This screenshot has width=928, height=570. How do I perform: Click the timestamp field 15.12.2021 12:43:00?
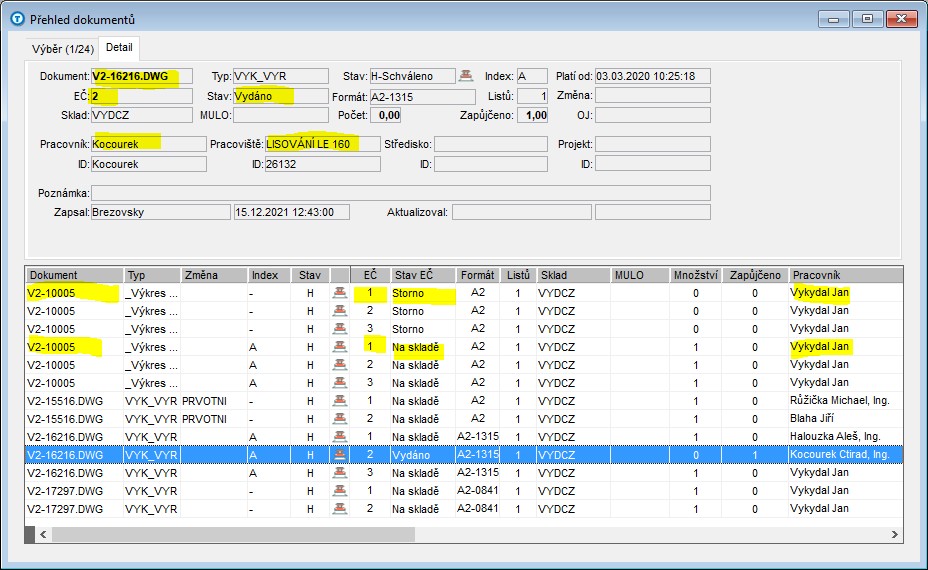(x=292, y=212)
